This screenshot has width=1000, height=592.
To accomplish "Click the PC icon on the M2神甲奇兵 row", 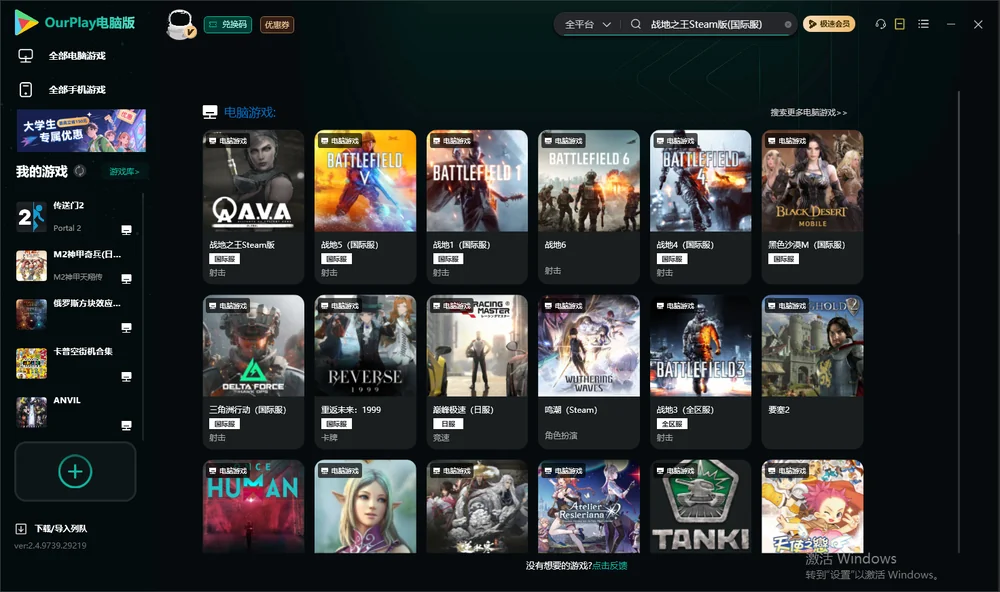I will click(x=126, y=279).
